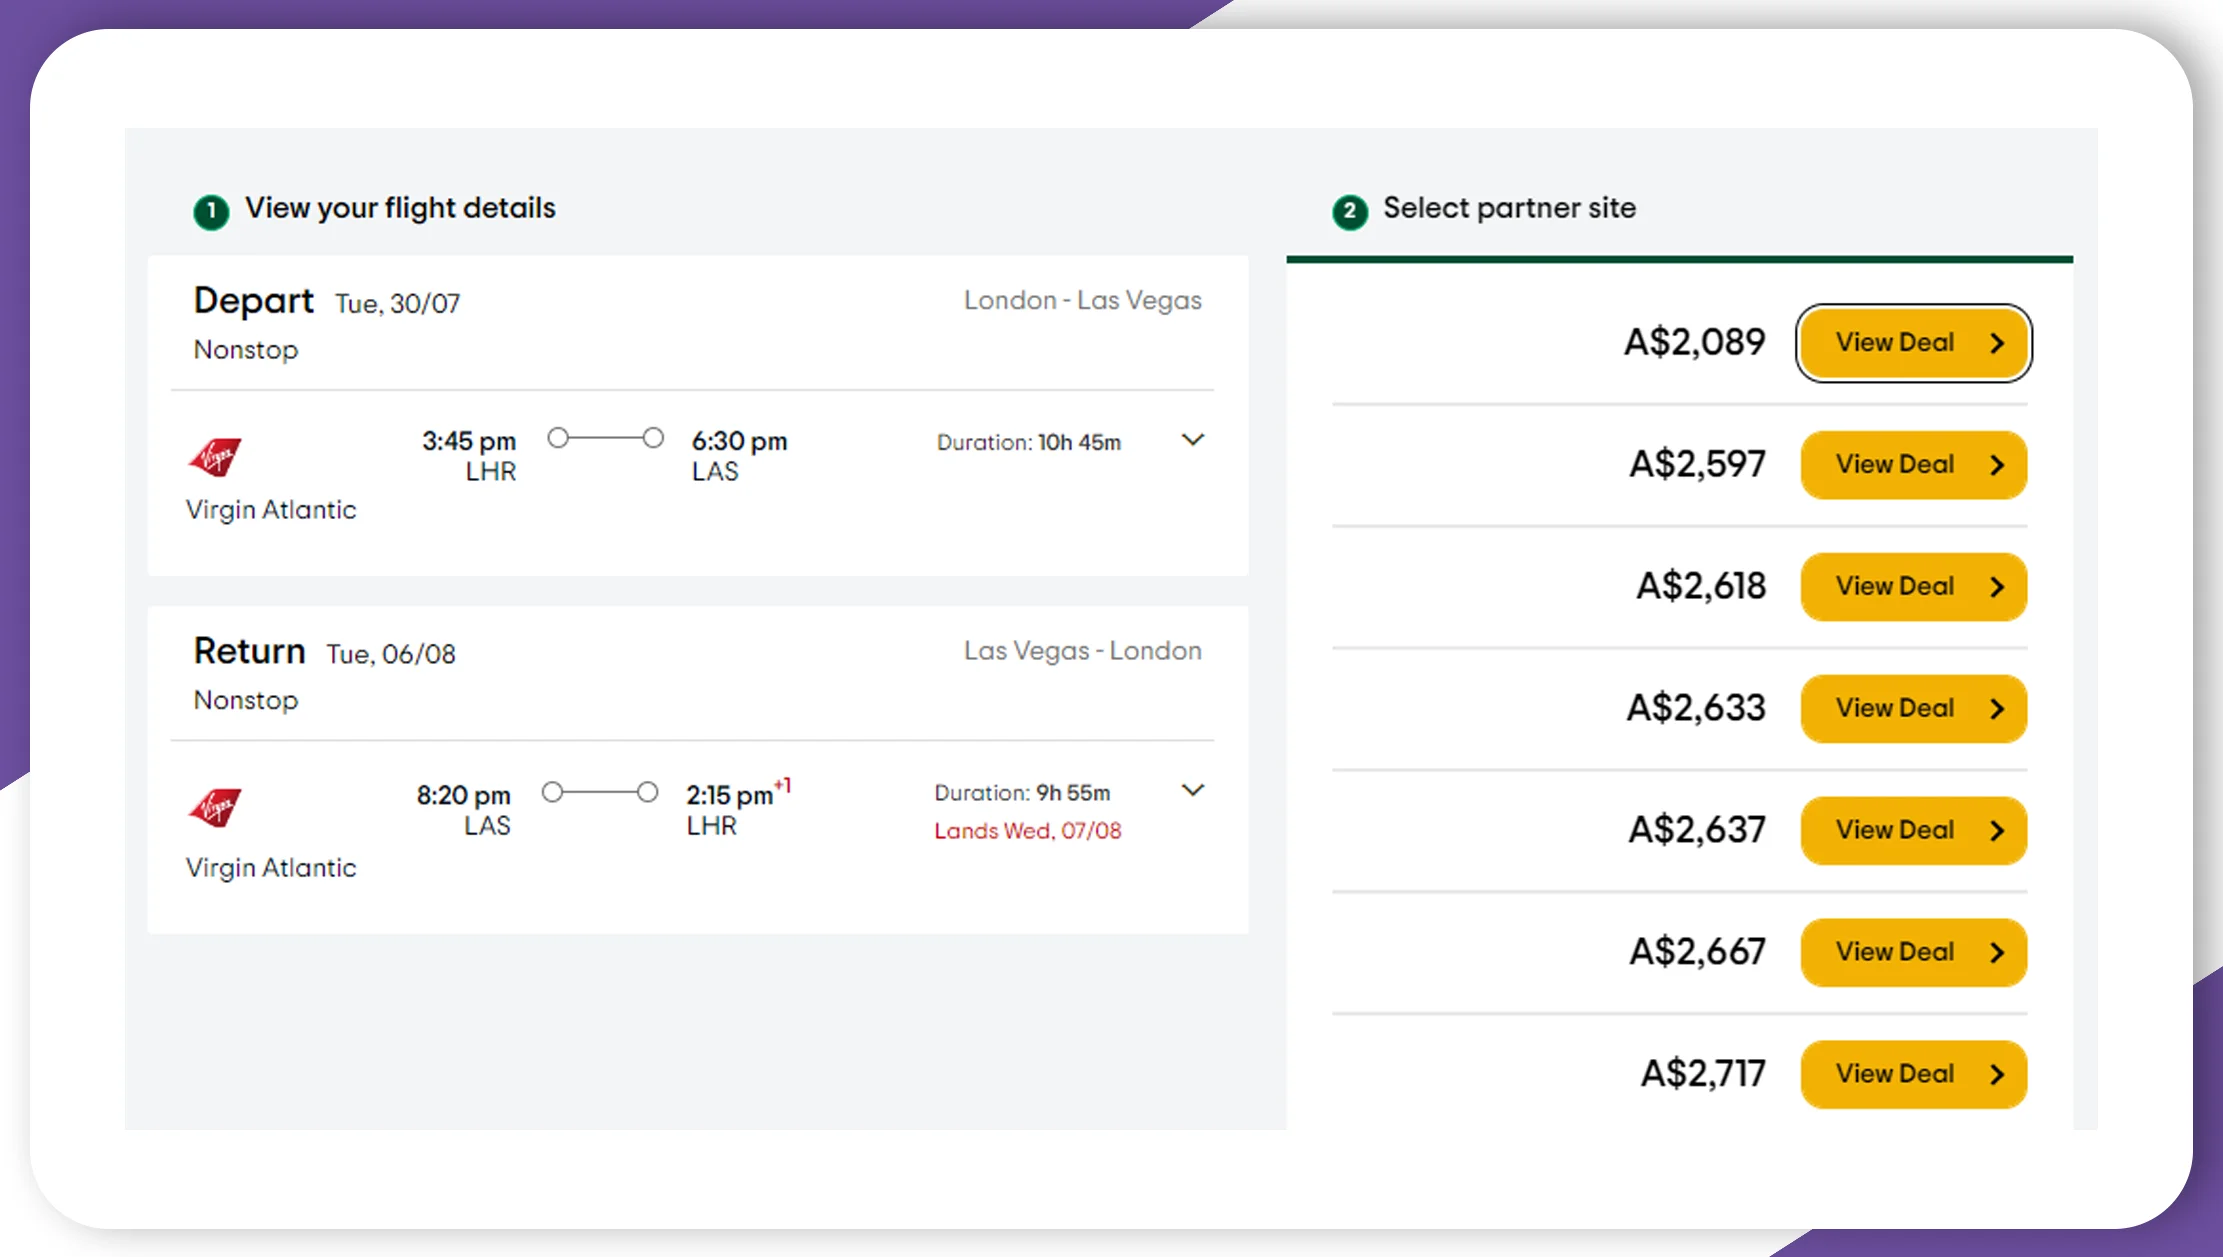The height and width of the screenshot is (1257, 2223).
Task: Click the arrow icon inside the A$2,717 View Deal button
Action: (1998, 1074)
